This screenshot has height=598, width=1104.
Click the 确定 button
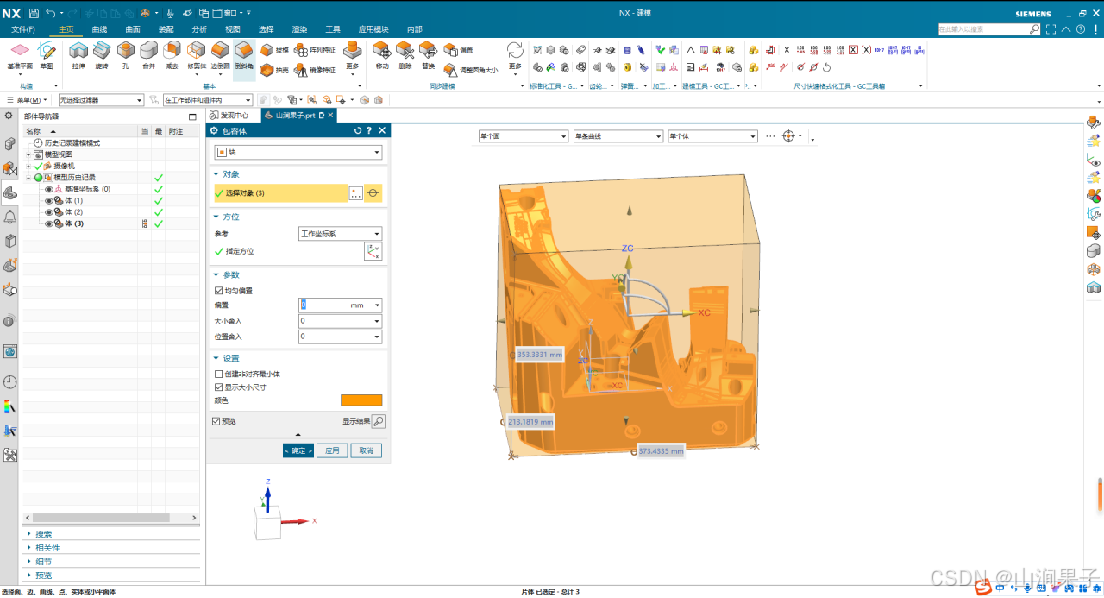(298, 450)
